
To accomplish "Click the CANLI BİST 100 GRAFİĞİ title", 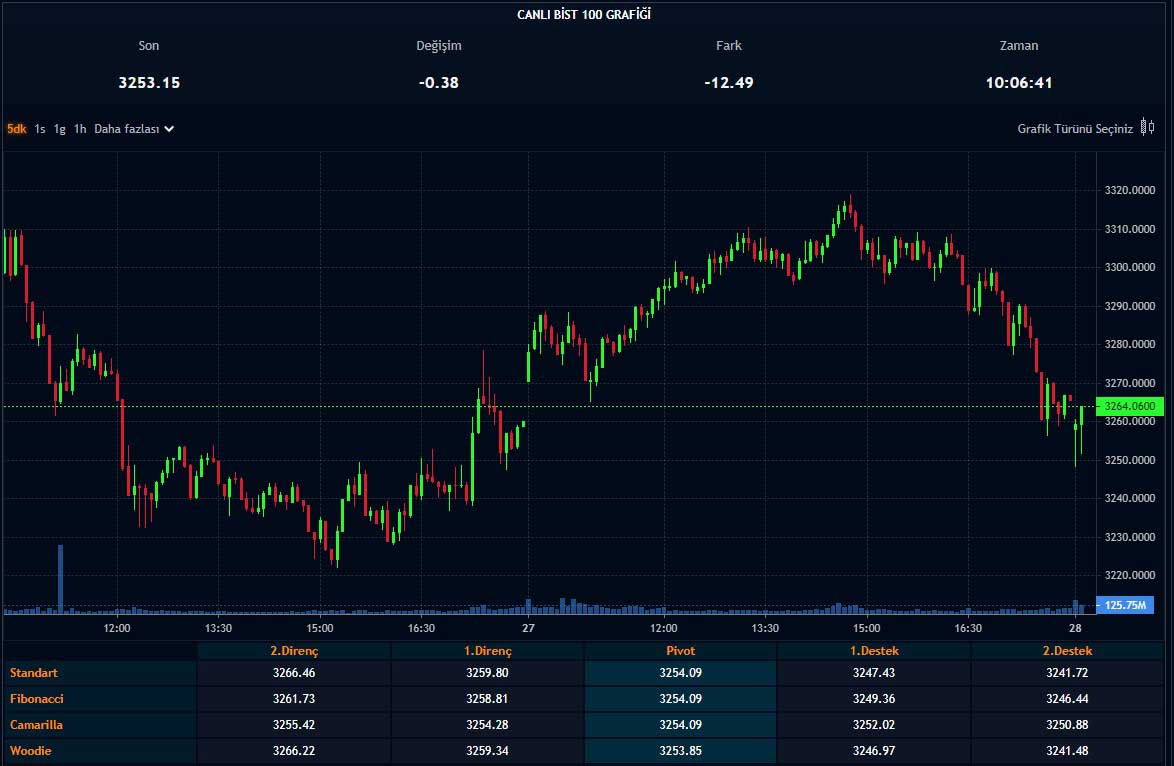I will tap(584, 14).
